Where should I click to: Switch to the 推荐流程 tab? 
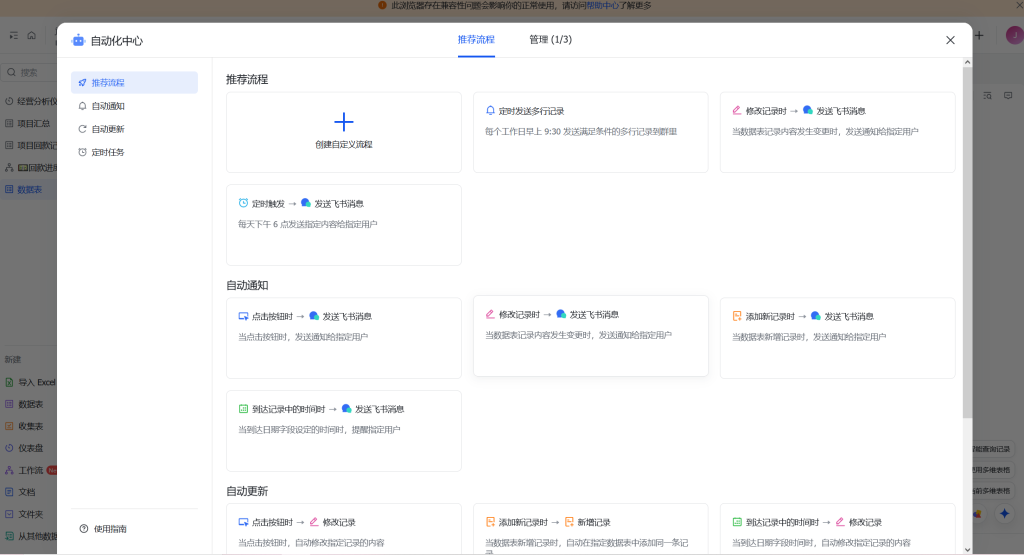point(476,40)
